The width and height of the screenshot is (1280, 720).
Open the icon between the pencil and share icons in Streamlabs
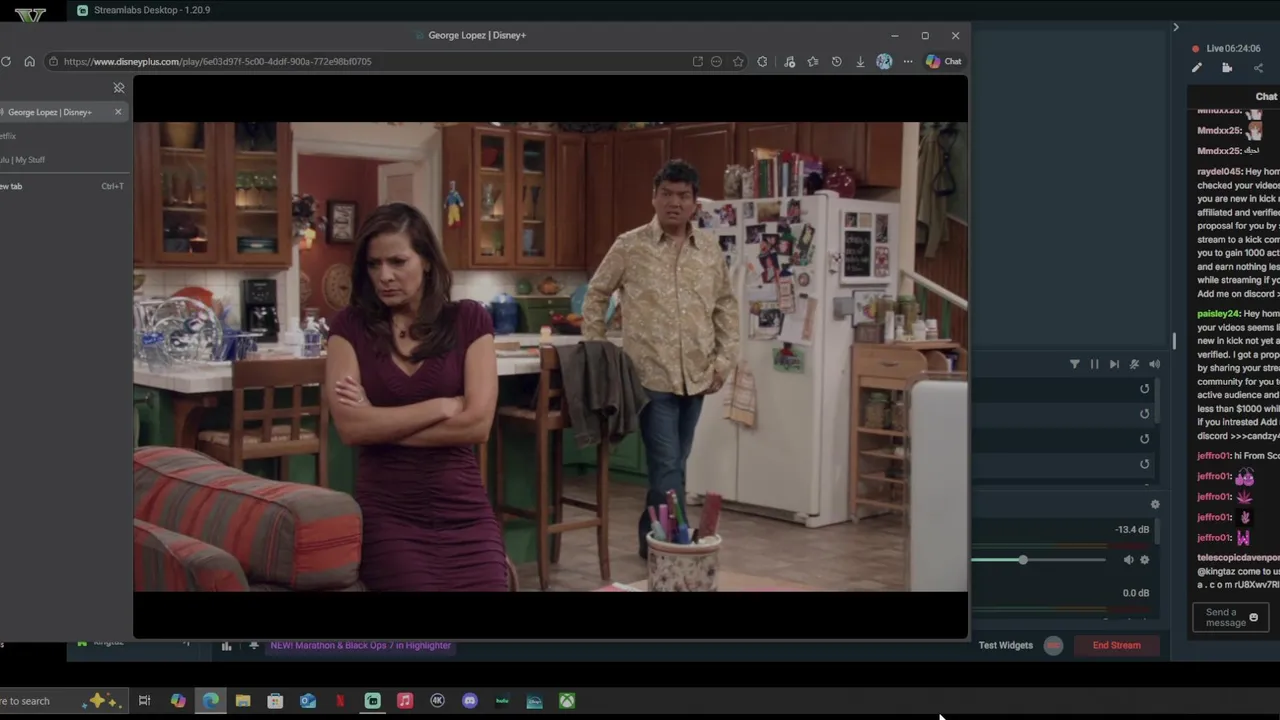click(1227, 68)
